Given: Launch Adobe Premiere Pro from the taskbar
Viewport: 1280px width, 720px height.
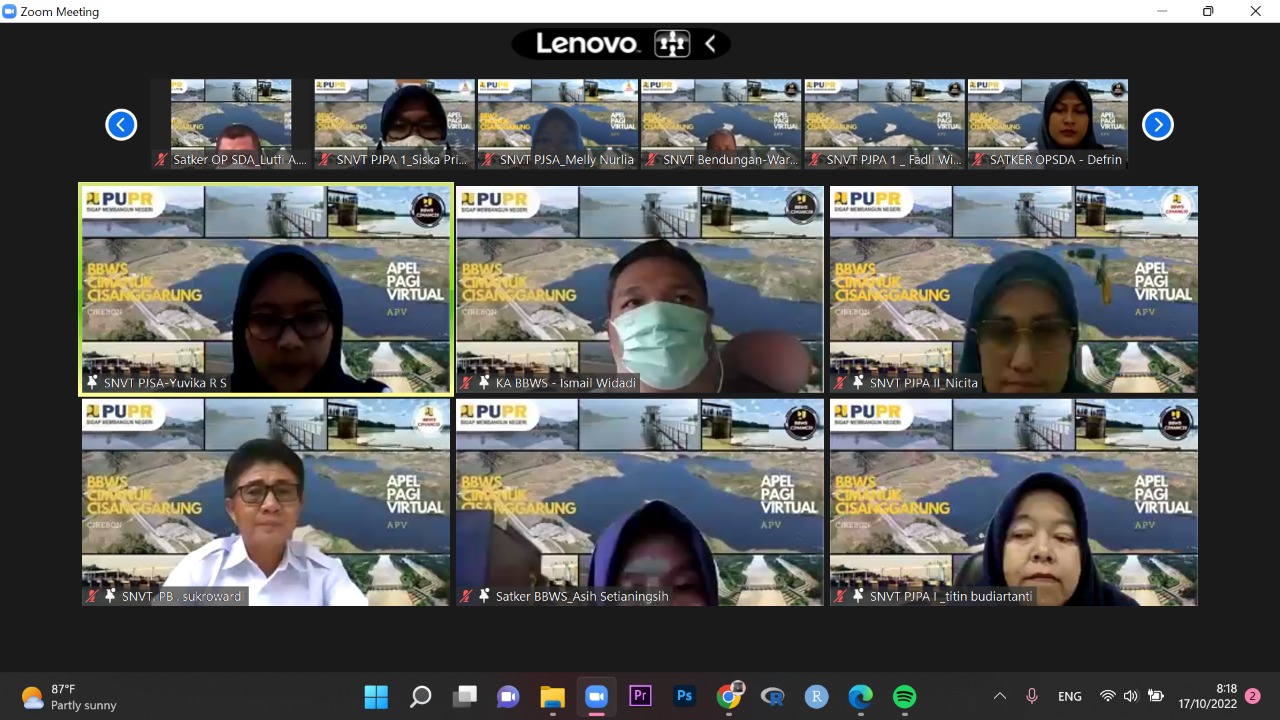Looking at the screenshot, I should tap(640, 696).
